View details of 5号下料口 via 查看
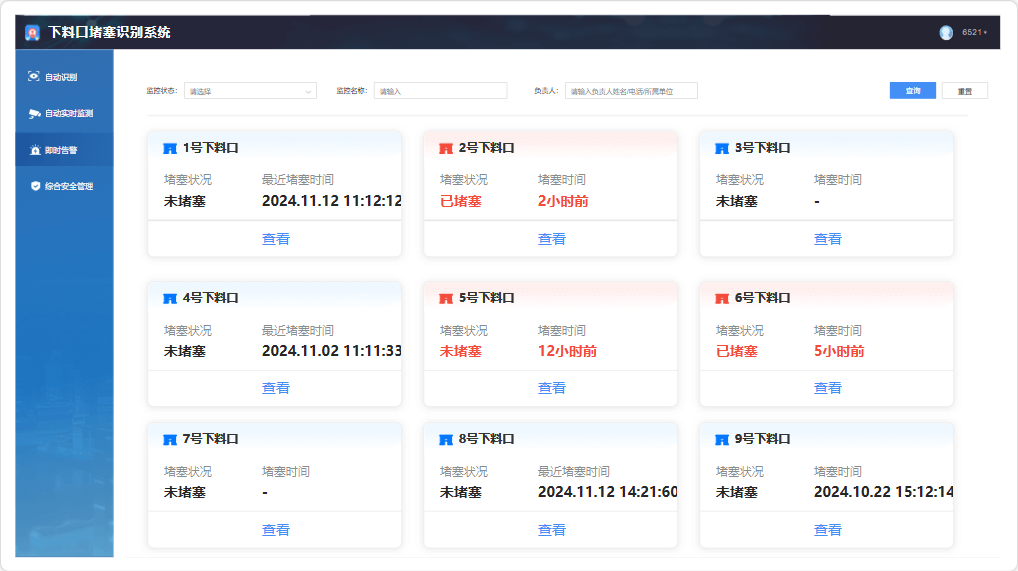The width and height of the screenshot is (1018, 571). [x=551, y=388]
